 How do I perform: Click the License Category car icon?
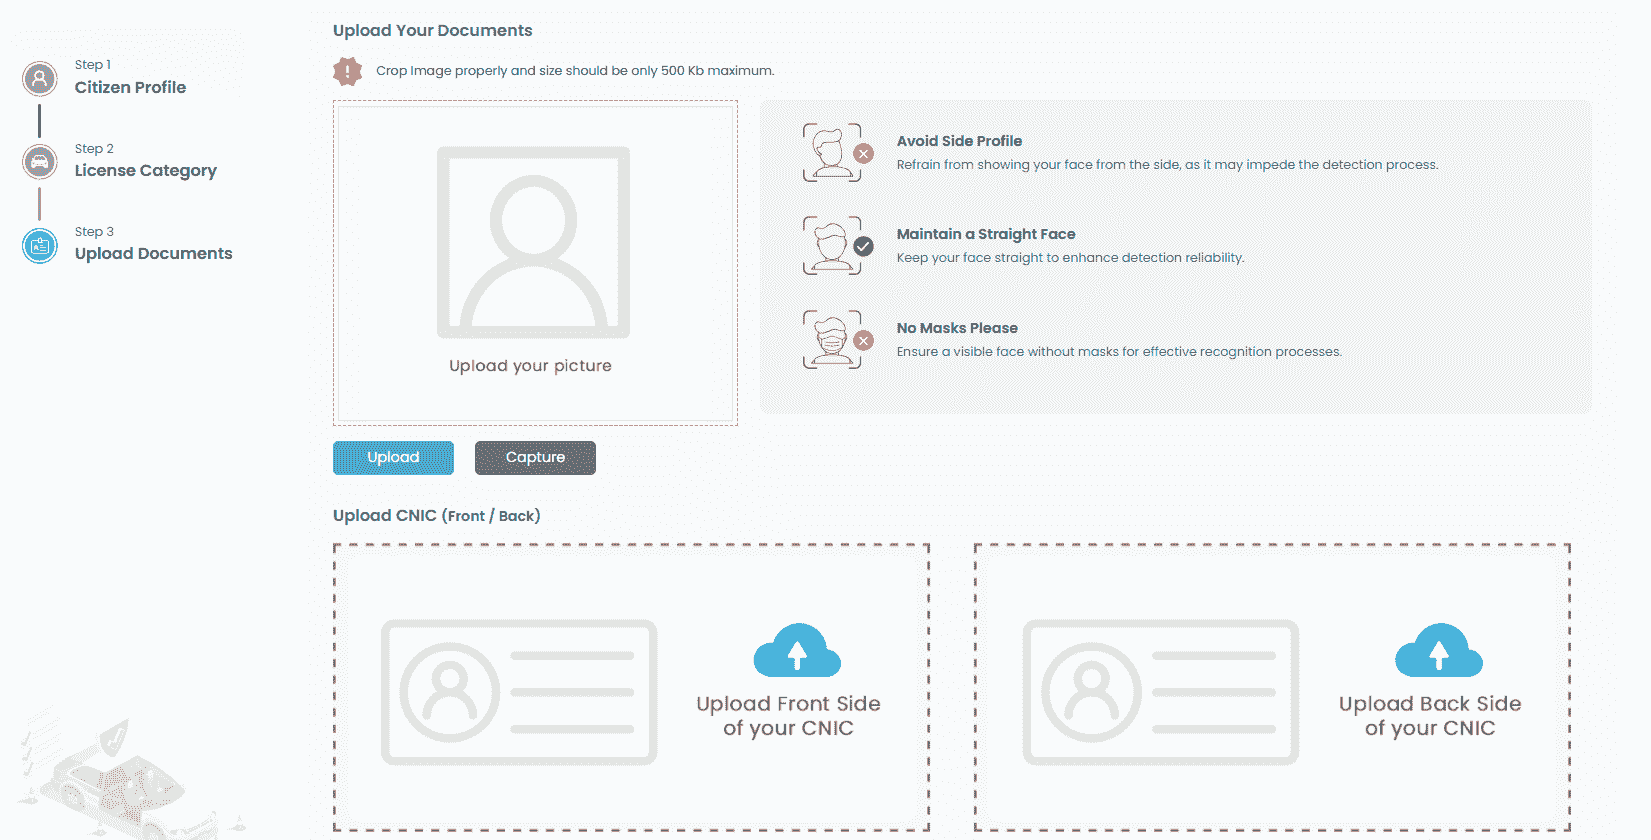[40, 161]
